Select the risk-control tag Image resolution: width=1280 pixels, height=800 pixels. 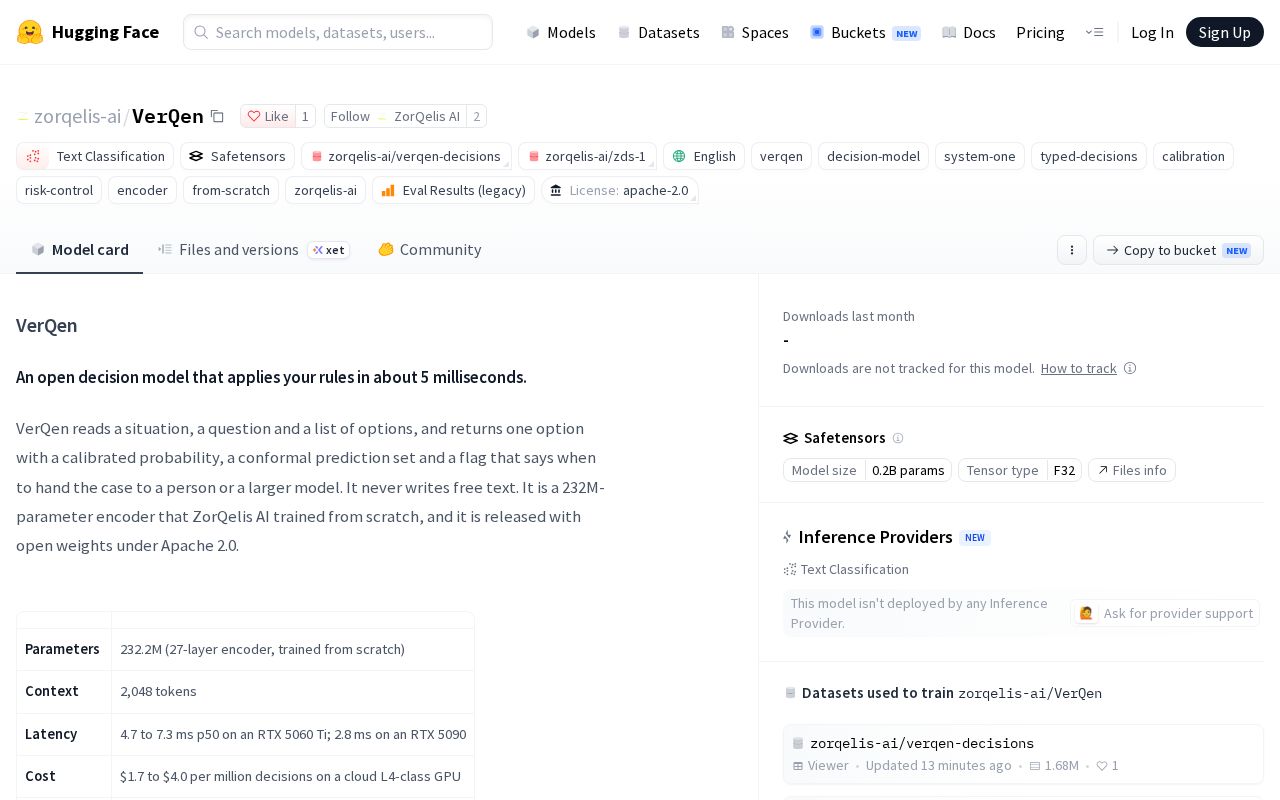tap(59, 190)
